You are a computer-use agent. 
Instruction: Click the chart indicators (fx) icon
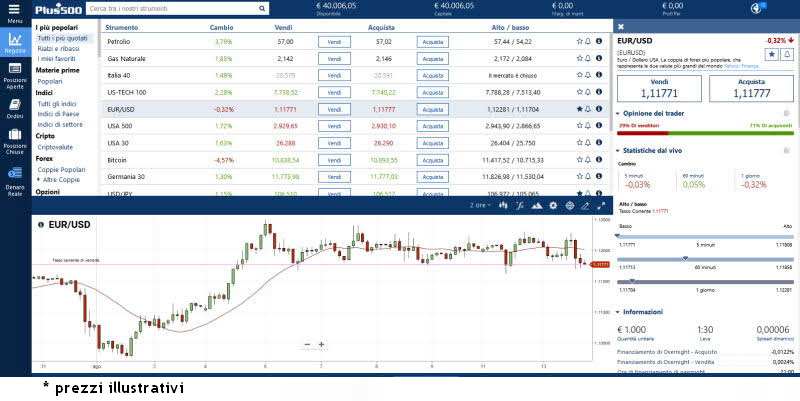(519, 205)
